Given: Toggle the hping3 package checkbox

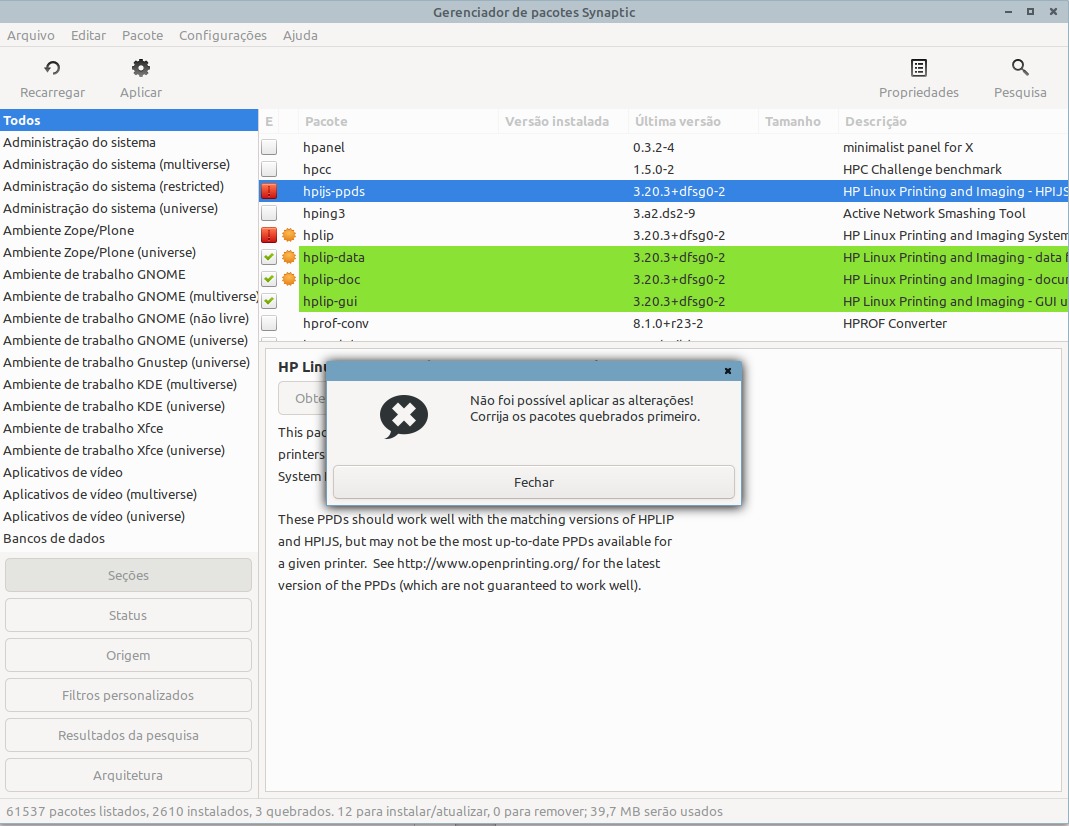Looking at the screenshot, I should point(269,213).
